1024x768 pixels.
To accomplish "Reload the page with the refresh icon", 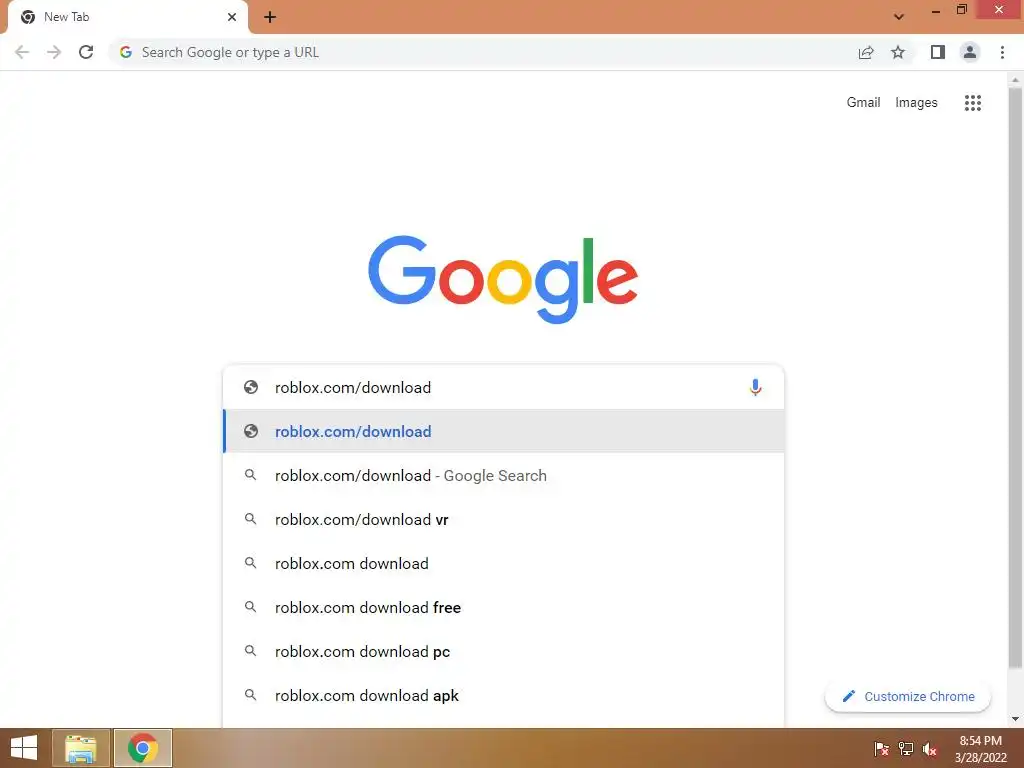I will point(86,52).
